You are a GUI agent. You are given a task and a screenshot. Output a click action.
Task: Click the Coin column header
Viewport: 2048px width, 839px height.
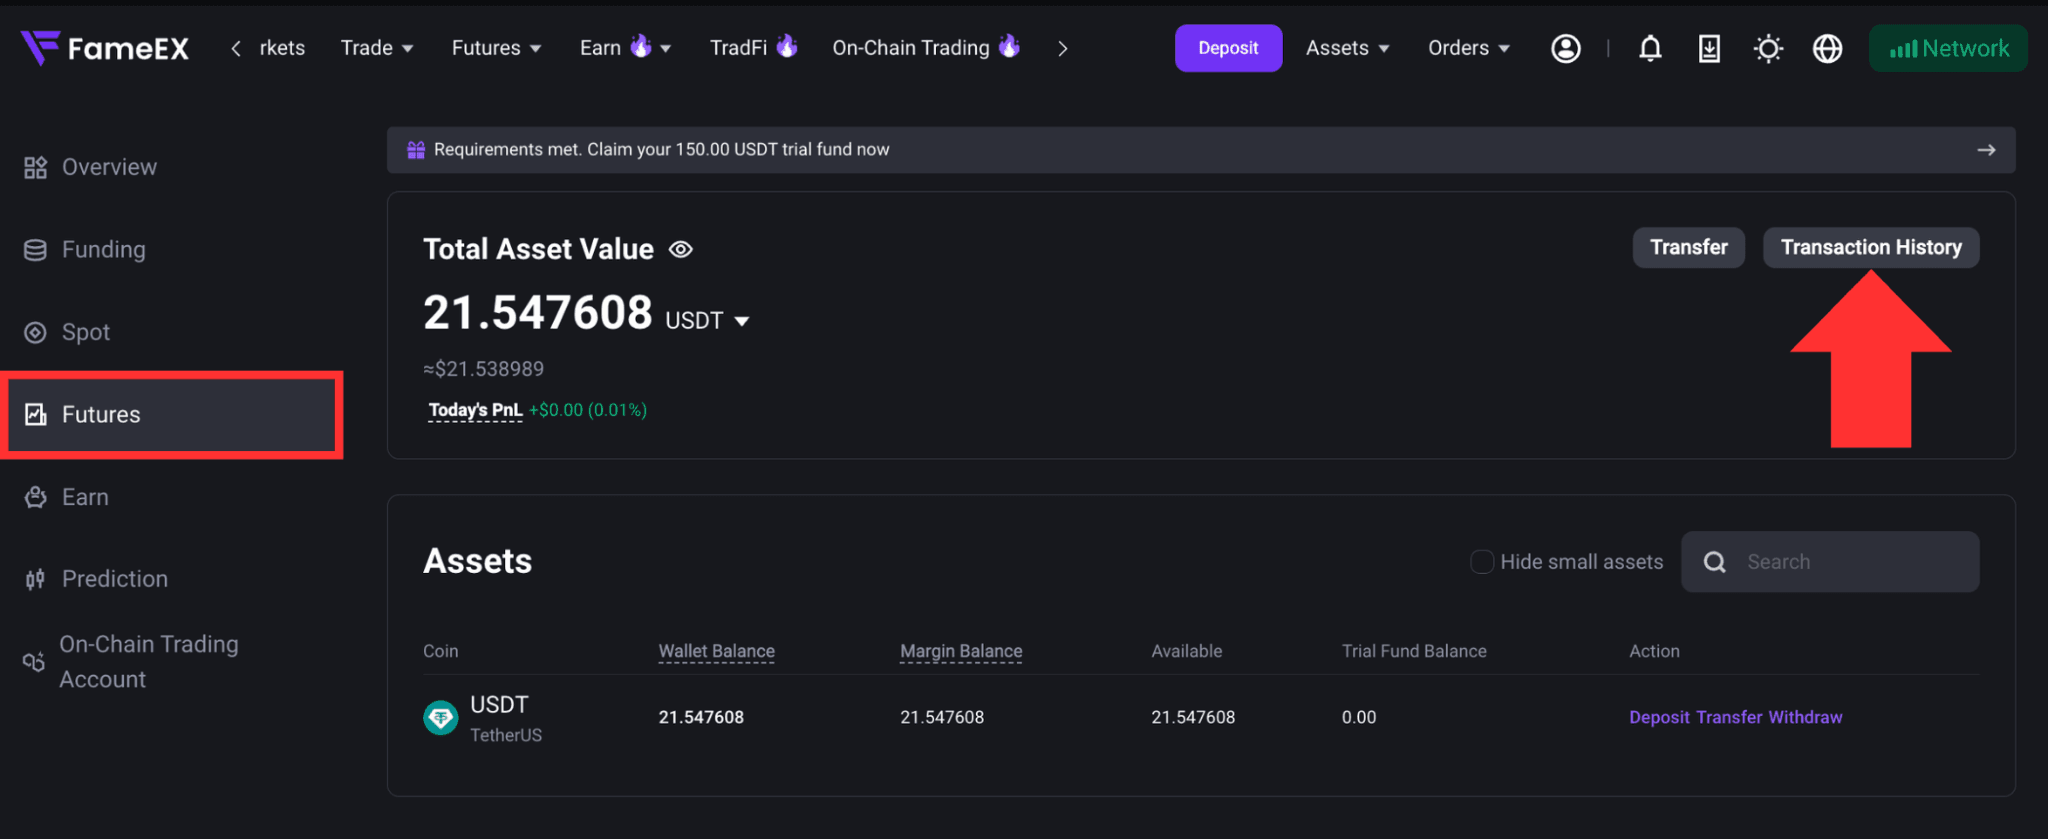coord(441,652)
